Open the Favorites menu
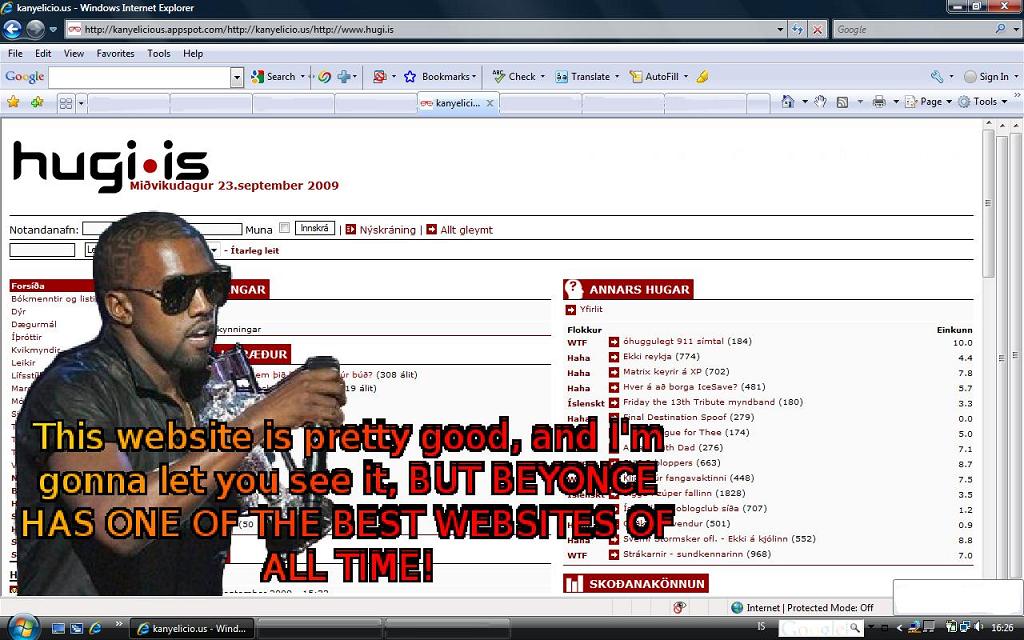Image resolution: width=1024 pixels, height=640 pixels. coord(116,54)
